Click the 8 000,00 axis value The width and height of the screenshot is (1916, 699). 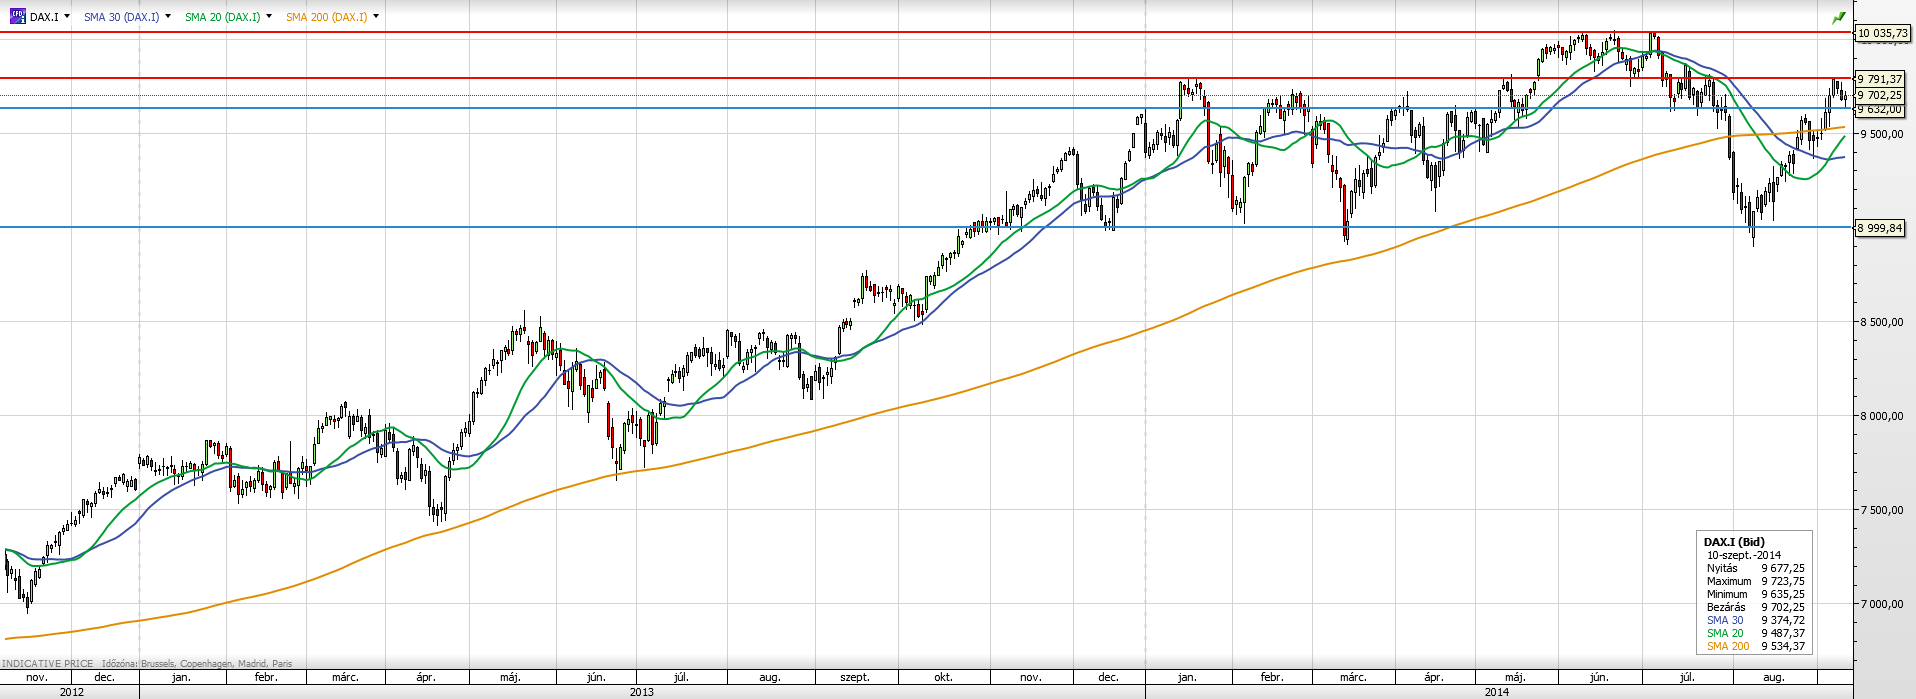pos(1881,416)
